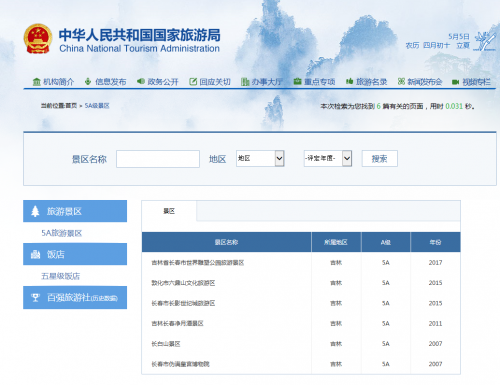Open 重点专项 in the navigation bar
Viewport: 500px width, 385px height.
(x=314, y=81)
